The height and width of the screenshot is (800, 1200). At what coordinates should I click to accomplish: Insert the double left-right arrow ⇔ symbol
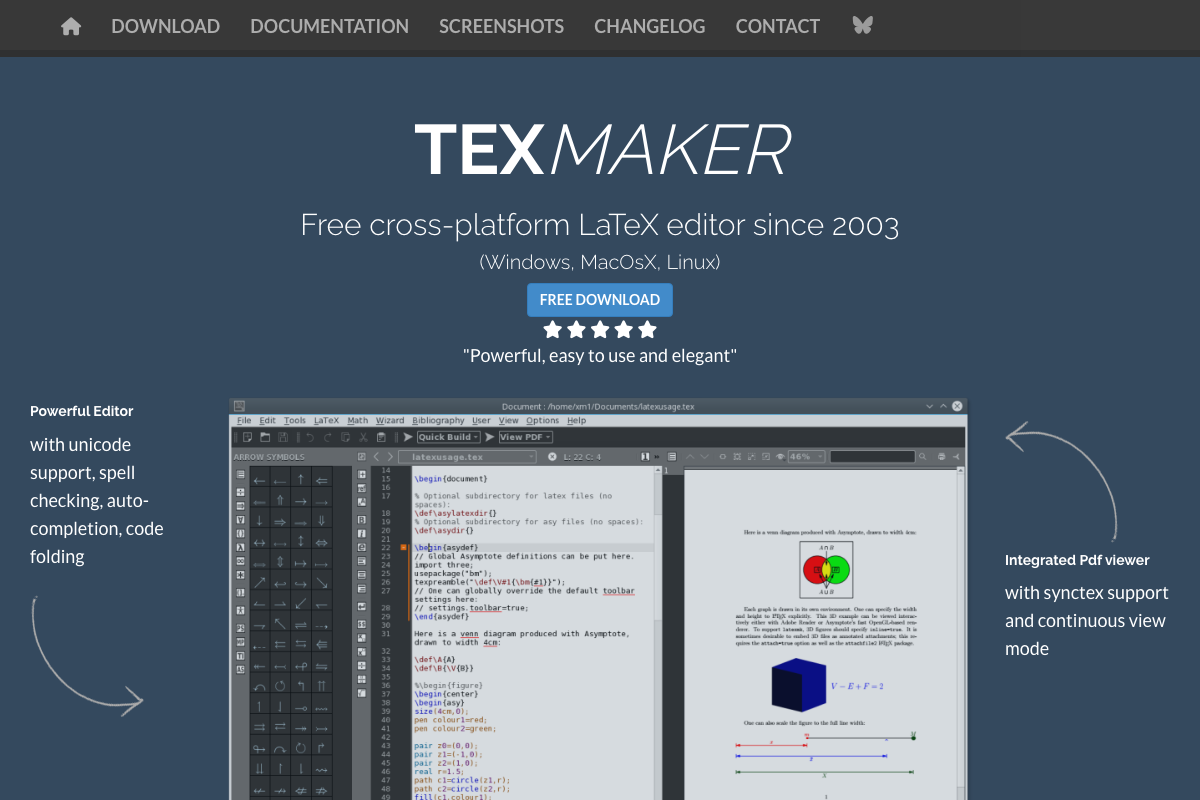322,543
